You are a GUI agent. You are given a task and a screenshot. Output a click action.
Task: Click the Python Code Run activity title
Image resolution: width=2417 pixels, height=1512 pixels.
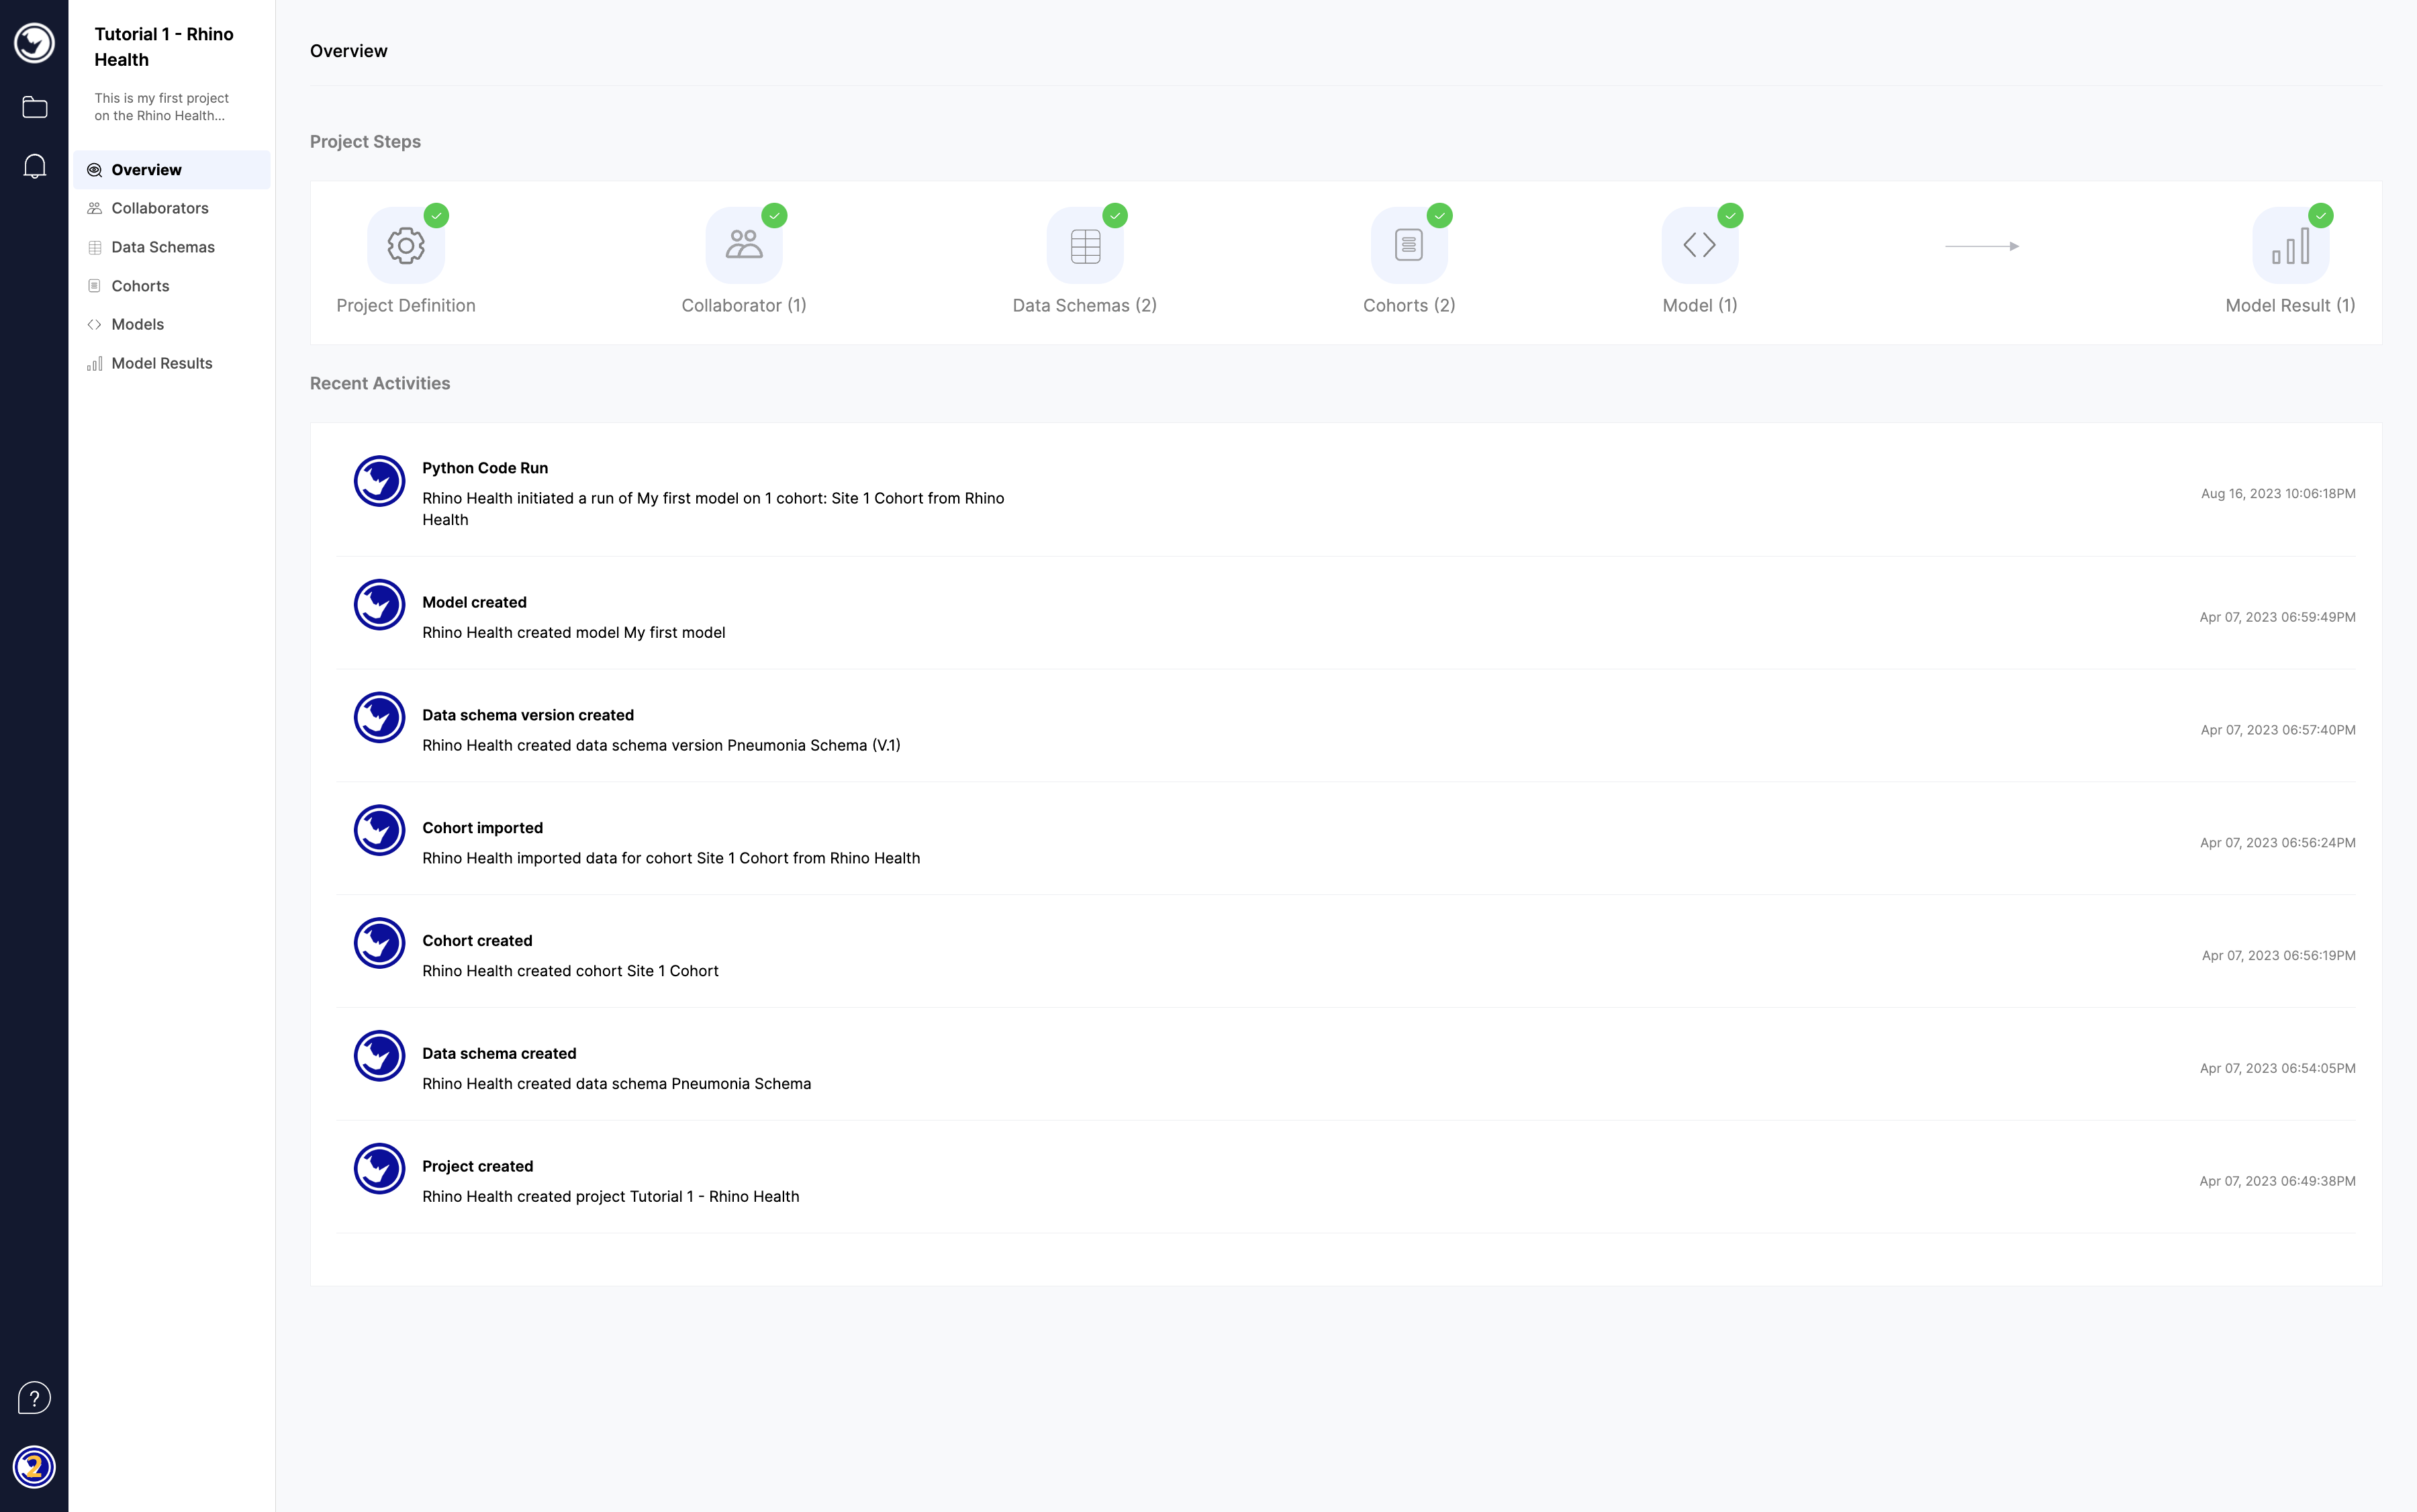(x=485, y=468)
